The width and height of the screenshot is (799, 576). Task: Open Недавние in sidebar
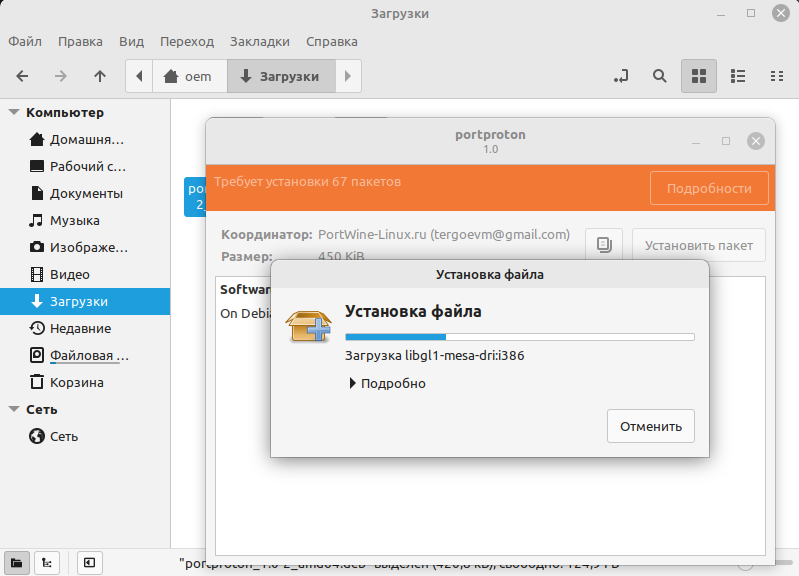[85, 328]
